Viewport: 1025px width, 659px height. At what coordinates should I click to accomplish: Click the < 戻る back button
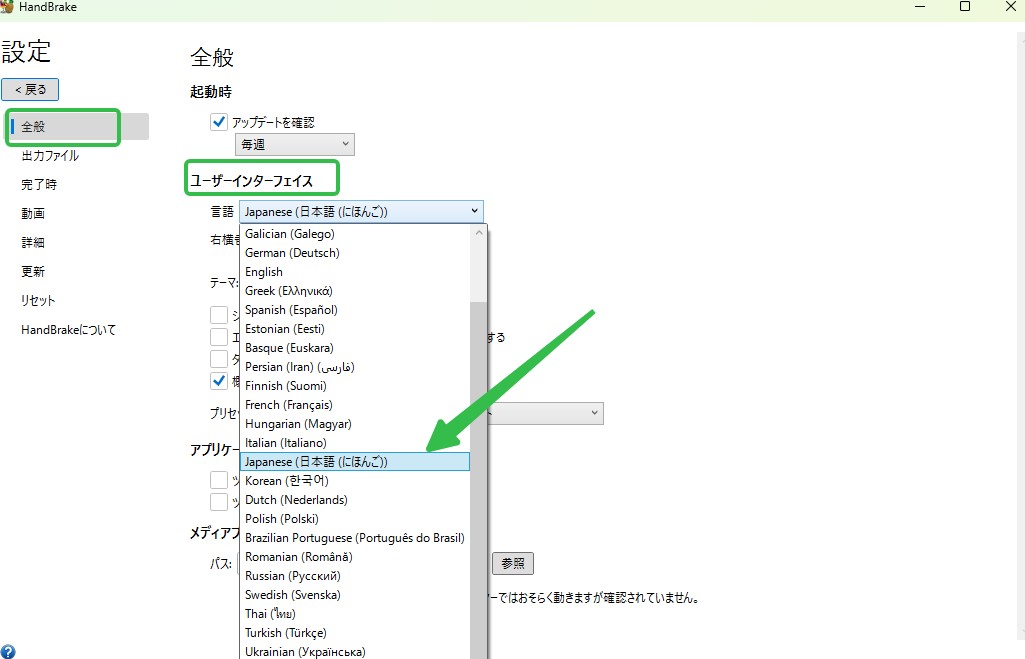pos(30,90)
